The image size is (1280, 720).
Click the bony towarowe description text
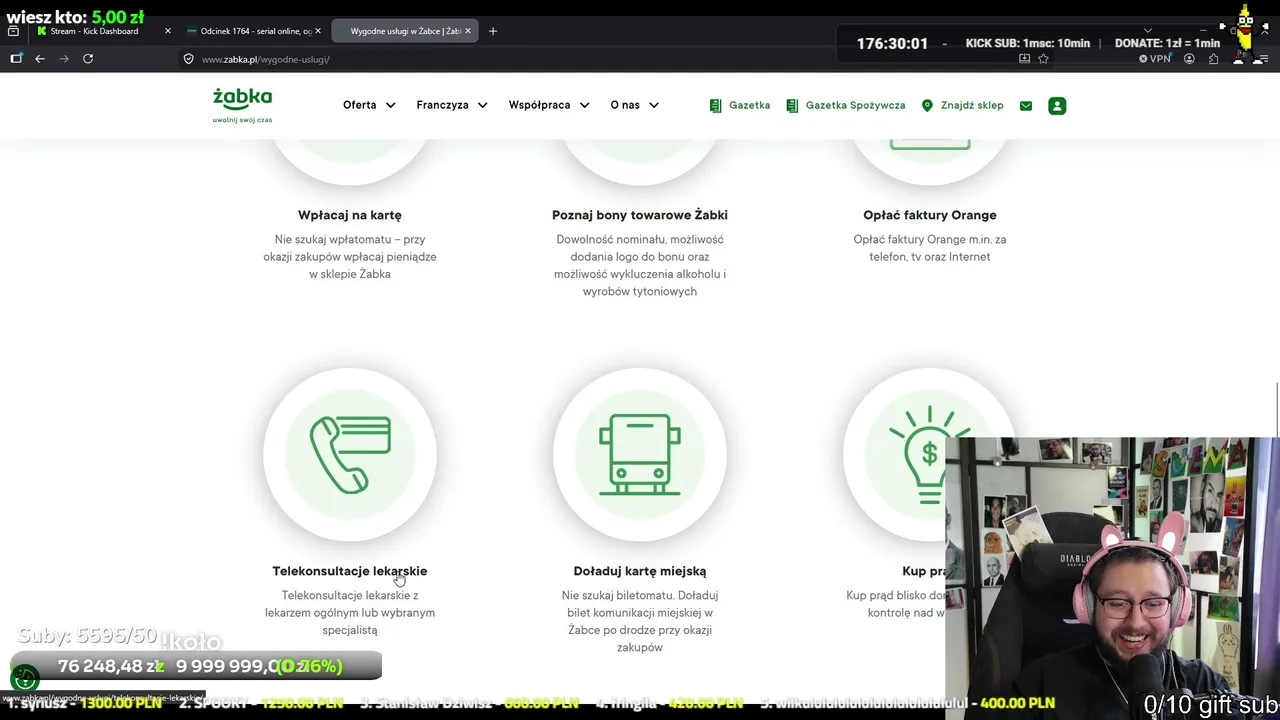[x=640, y=265]
